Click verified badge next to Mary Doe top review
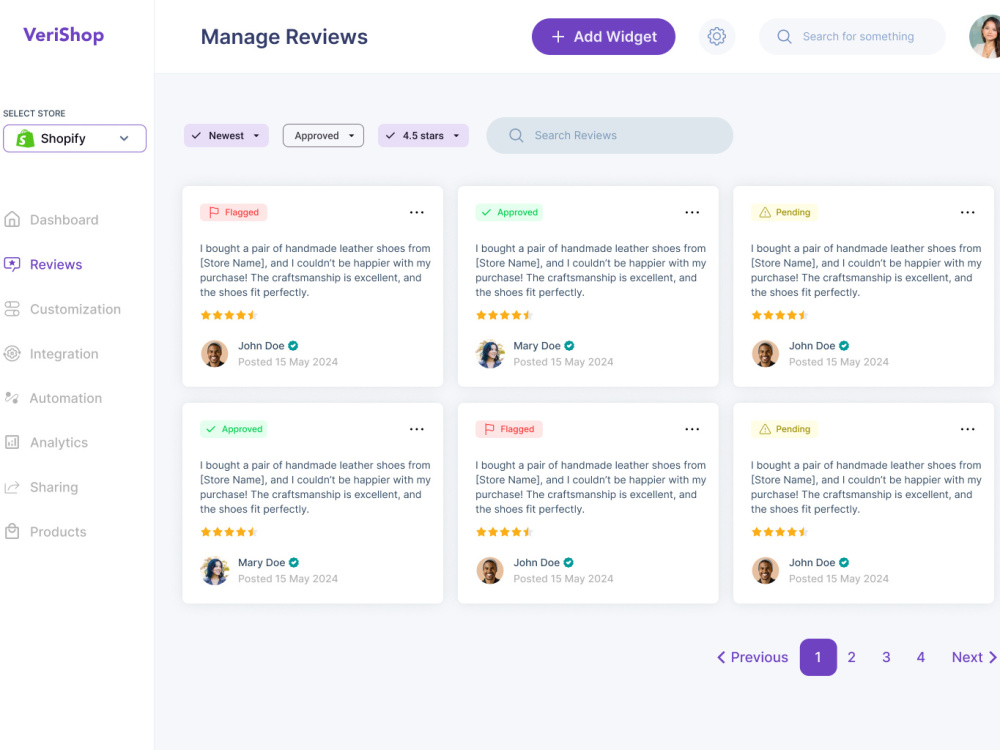 [570, 346]
